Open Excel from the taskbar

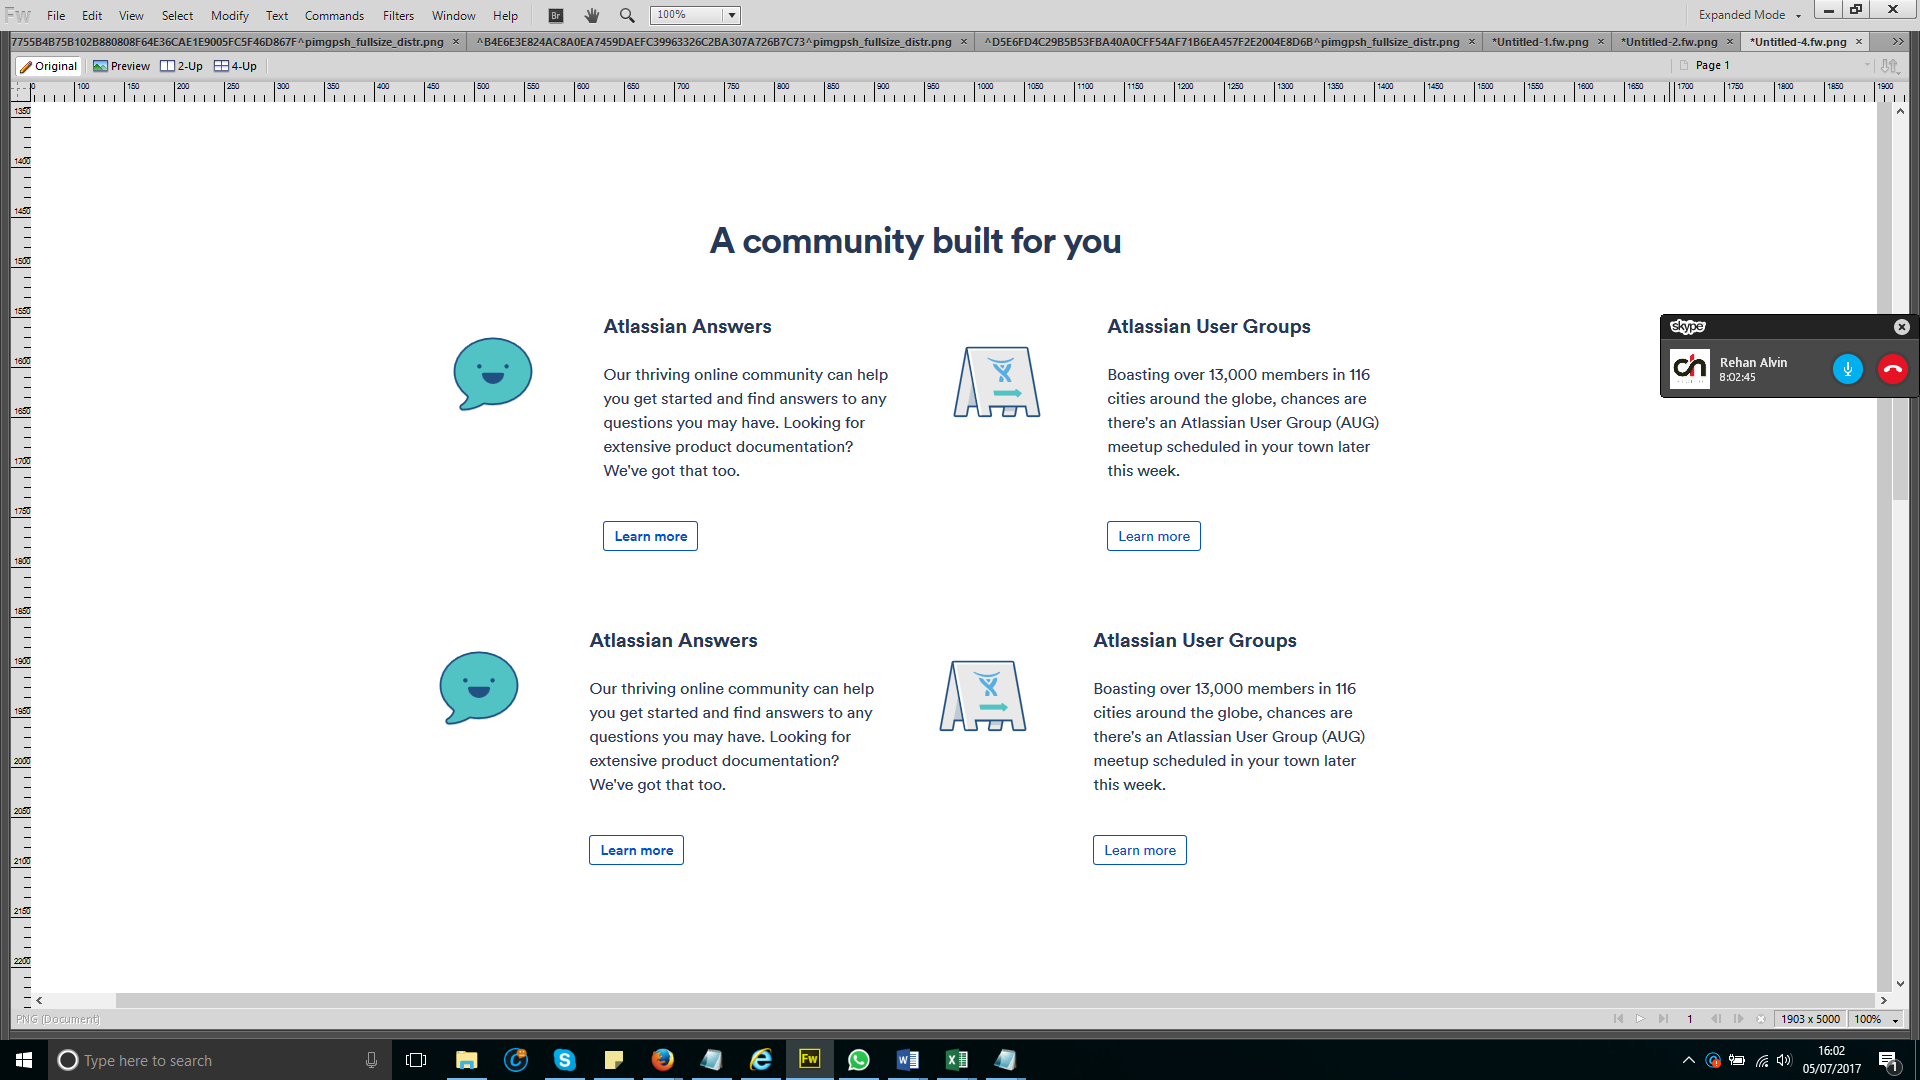click(x=956, y=1060)
